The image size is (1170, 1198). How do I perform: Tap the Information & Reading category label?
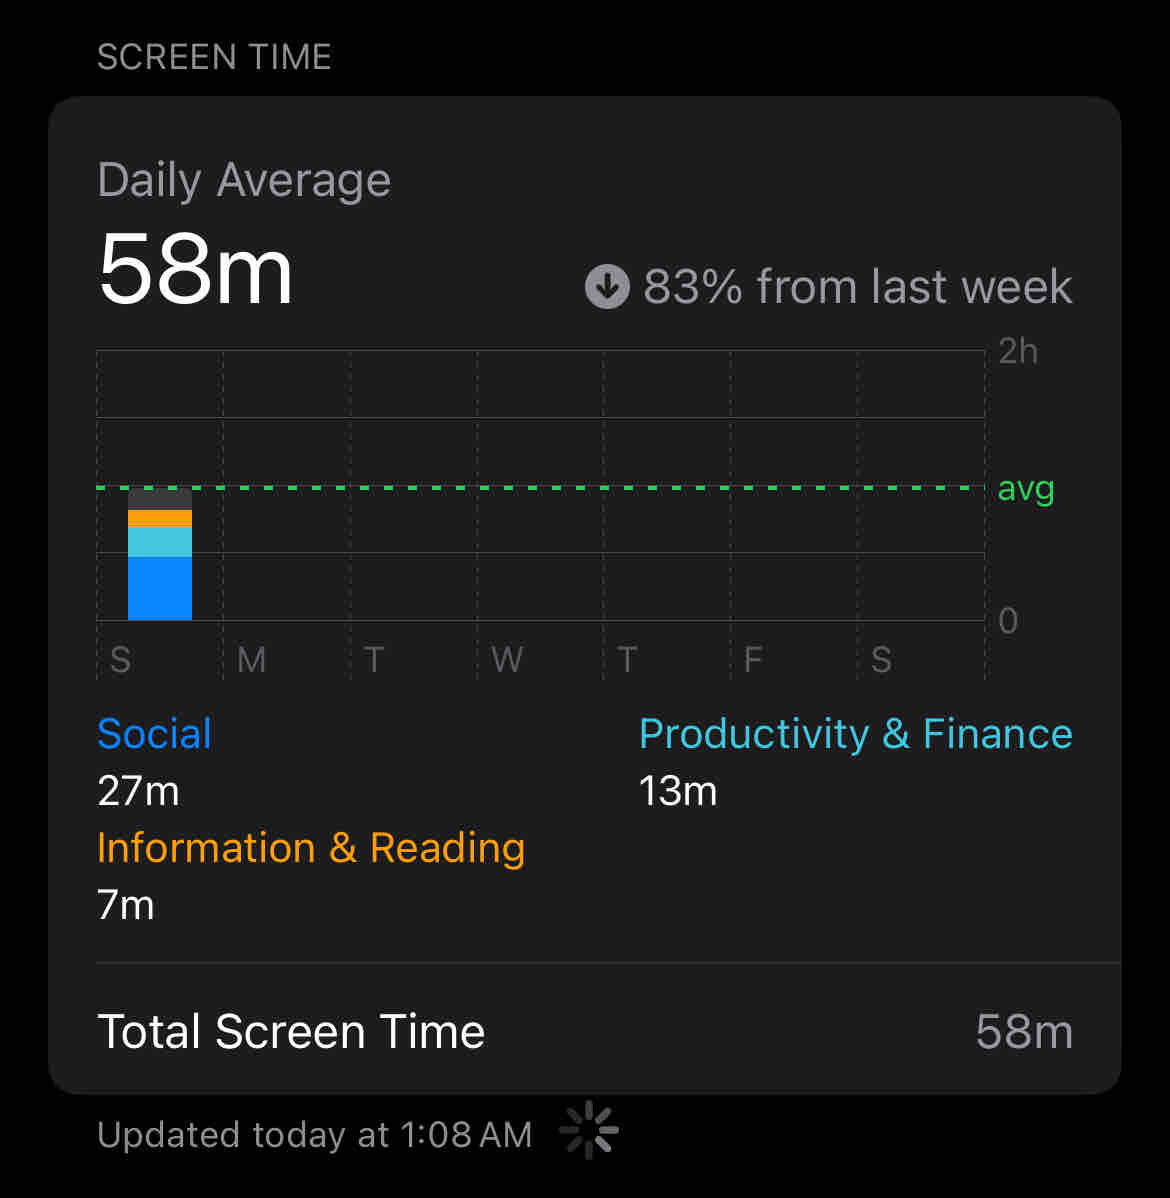[x=311, y=848]
